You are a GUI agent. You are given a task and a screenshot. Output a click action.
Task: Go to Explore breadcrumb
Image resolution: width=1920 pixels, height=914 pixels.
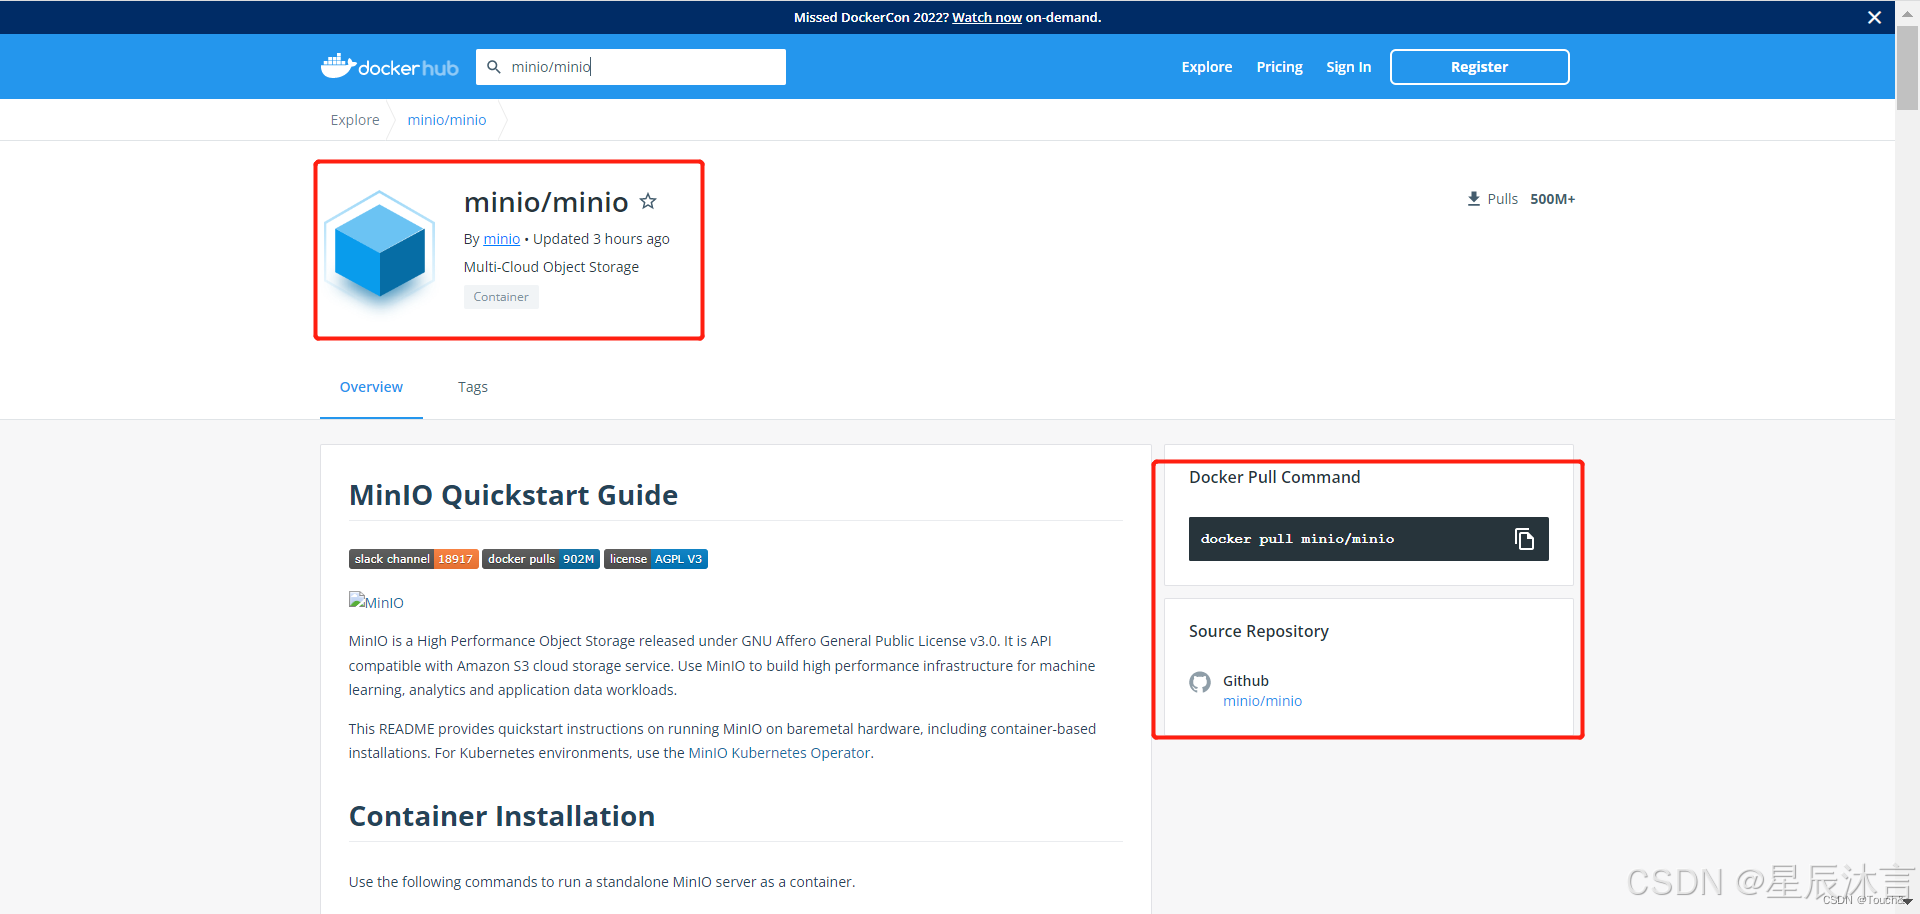coord(355,120)
